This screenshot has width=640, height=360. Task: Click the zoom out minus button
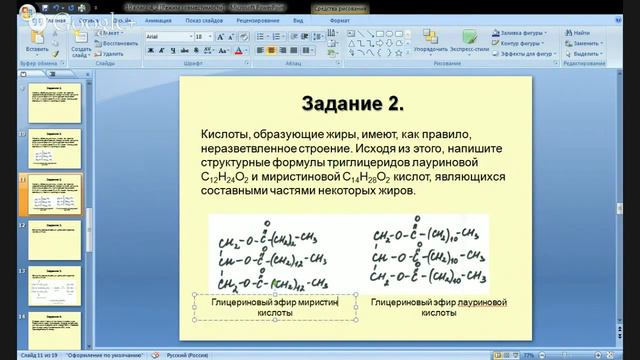coord(542,356)
